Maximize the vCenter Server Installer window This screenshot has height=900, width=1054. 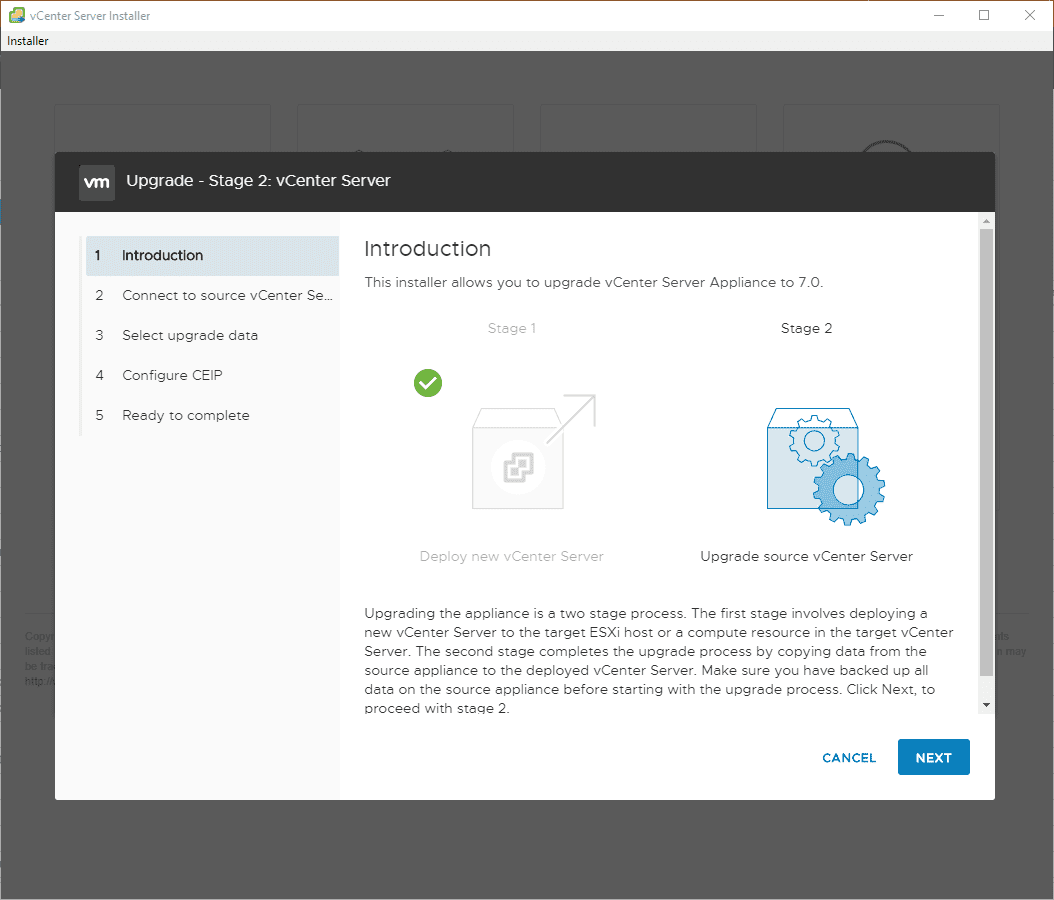point(984,16)
